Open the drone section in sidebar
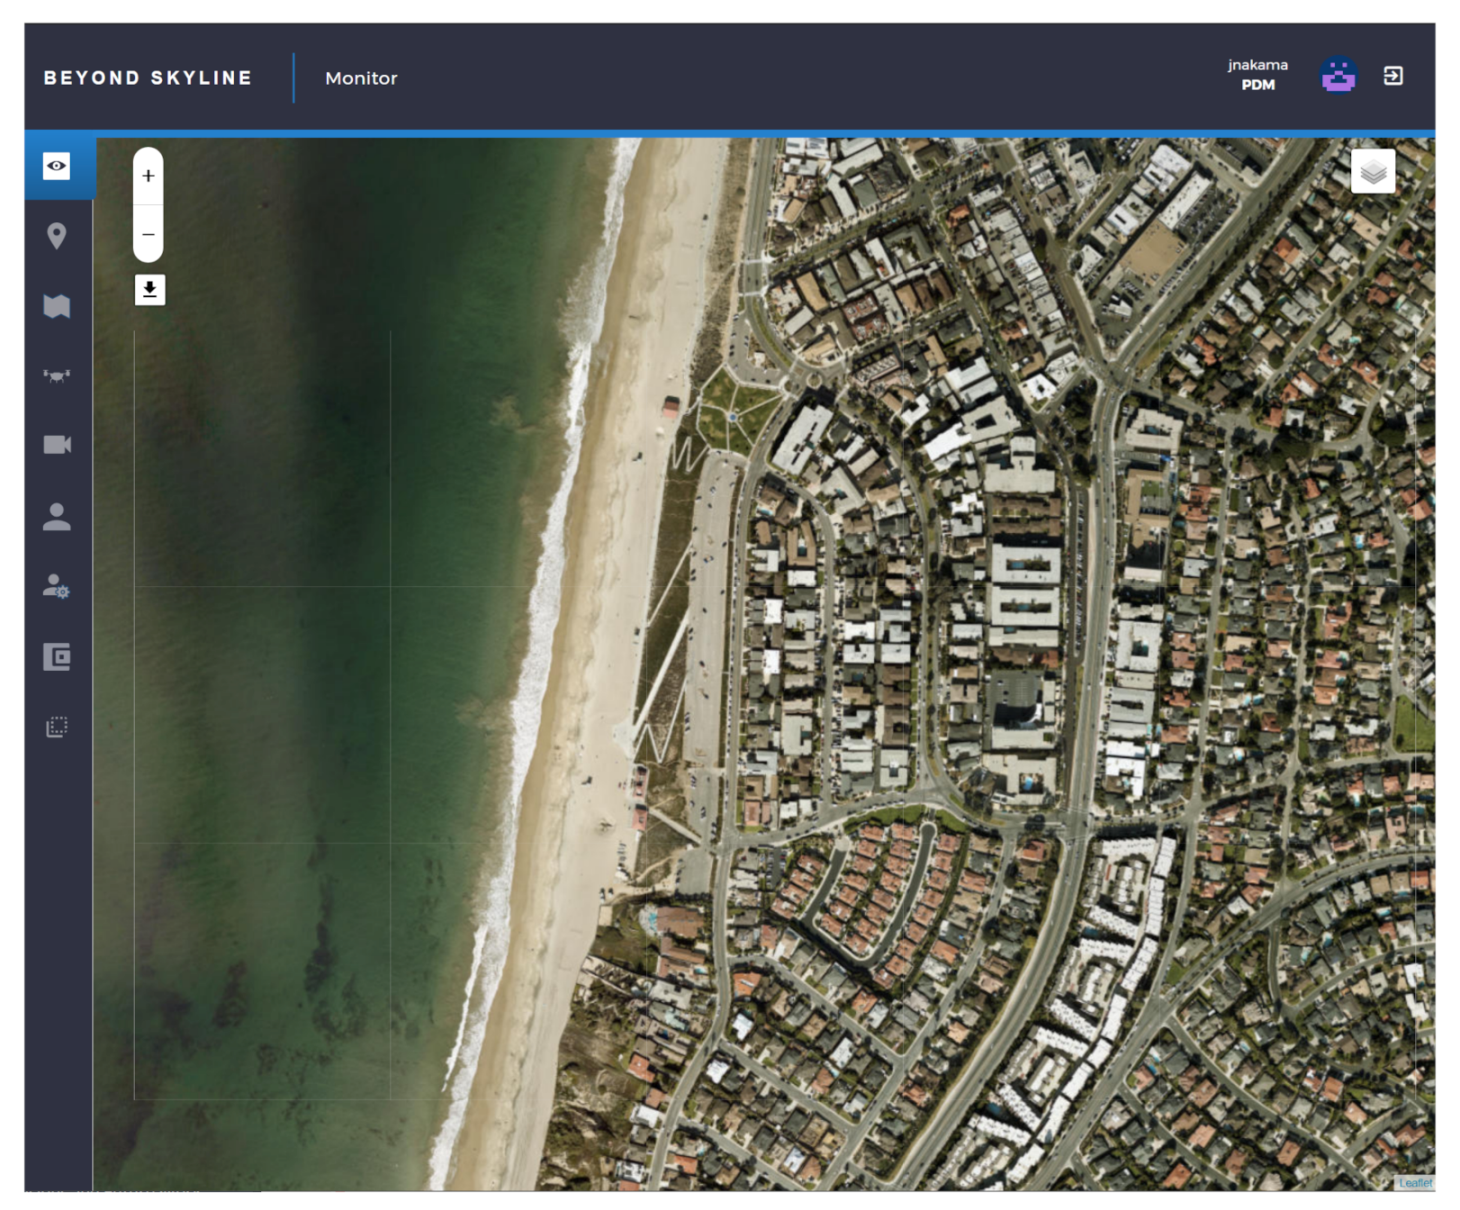Viewport: 1460px width, 1210px height. click(57, 376)
